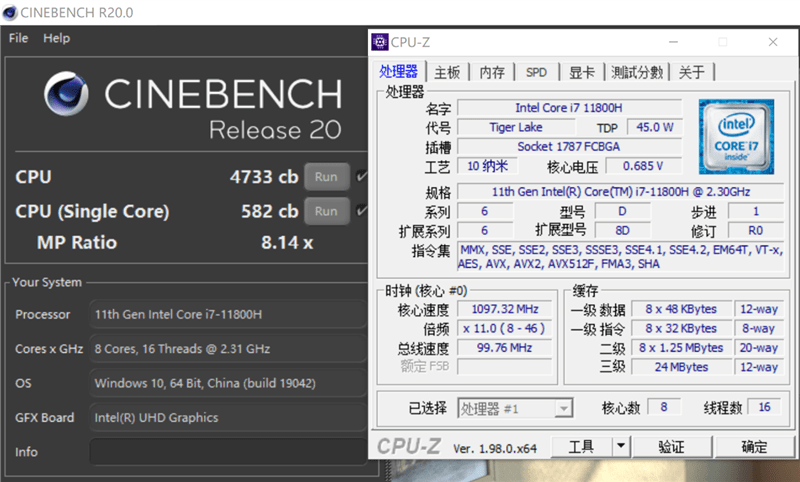Select the 'Tiger Lake' codename value

tap(516, 128)
